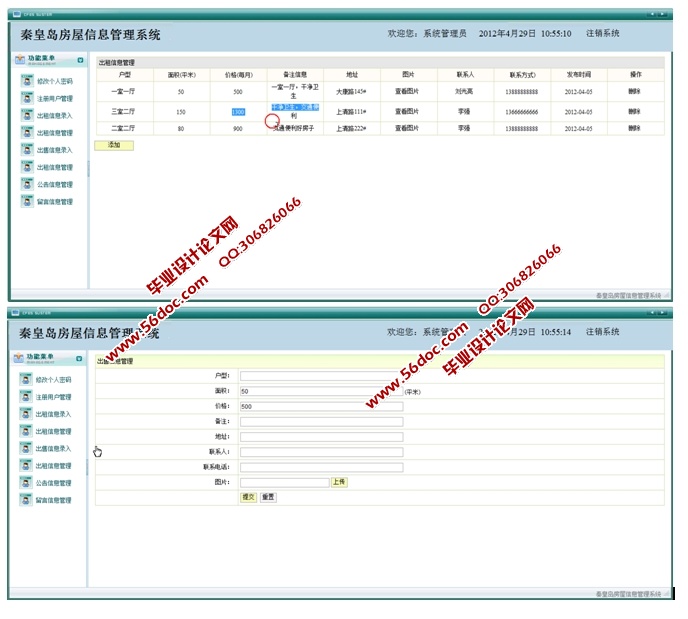The image size is (688, 619).
Task: Click the 上传 button next to the 图片 field
Action: coord(339,482)
